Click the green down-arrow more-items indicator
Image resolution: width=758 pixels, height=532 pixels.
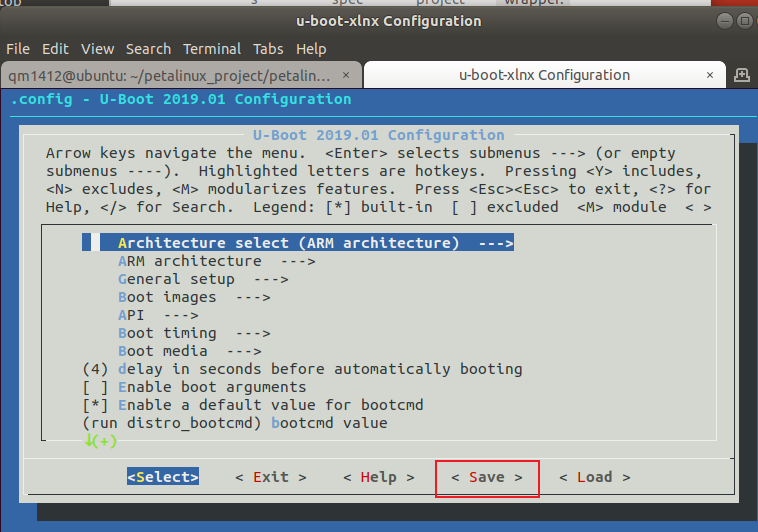click(x=101, y=441)
